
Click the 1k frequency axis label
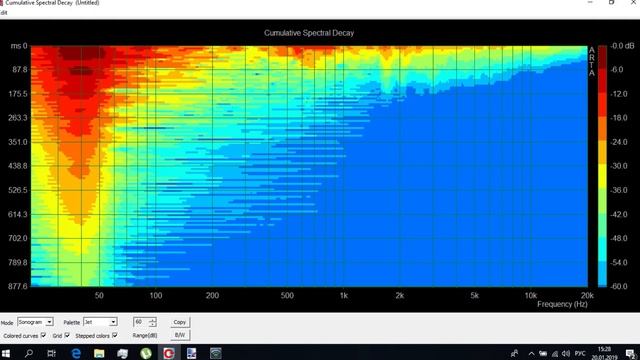pyautogui.click(x=344, y=296)
